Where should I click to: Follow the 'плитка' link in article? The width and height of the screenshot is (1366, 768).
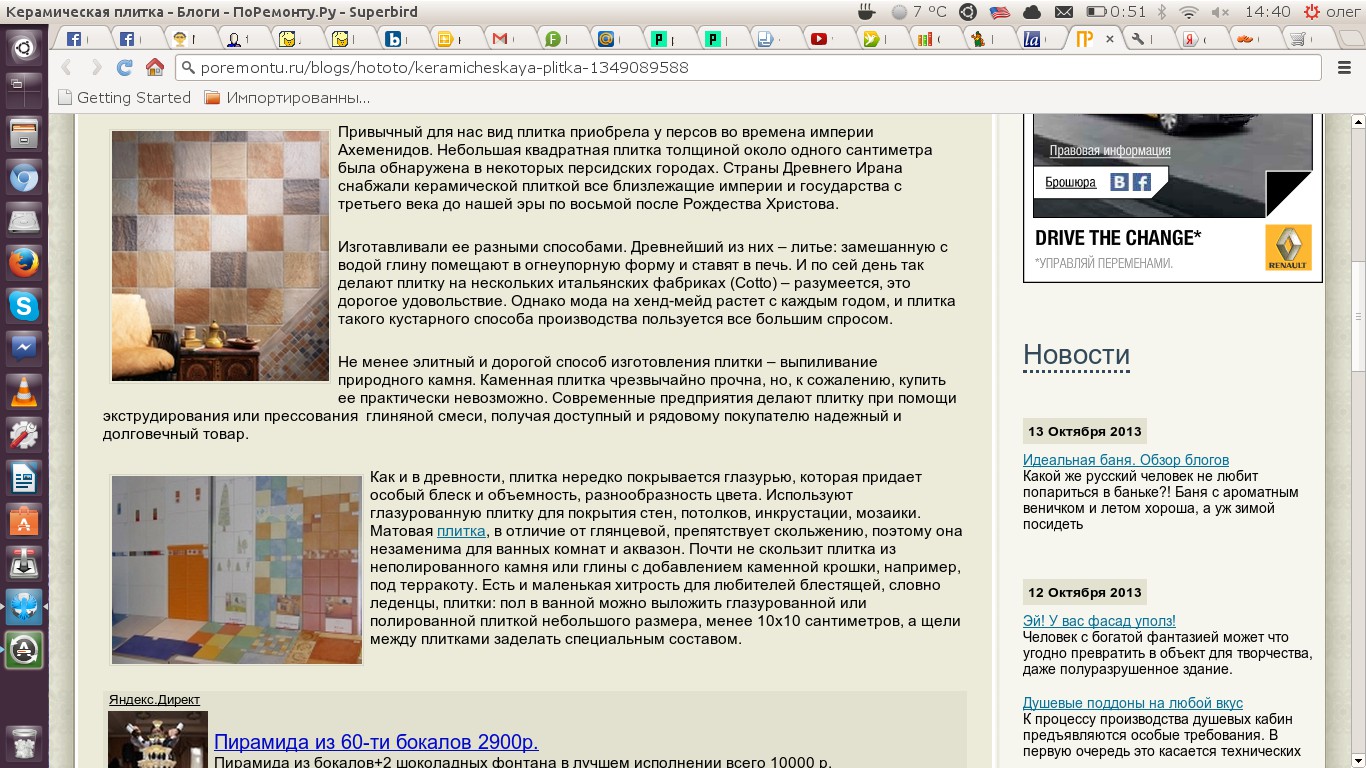tap(461, 531)
